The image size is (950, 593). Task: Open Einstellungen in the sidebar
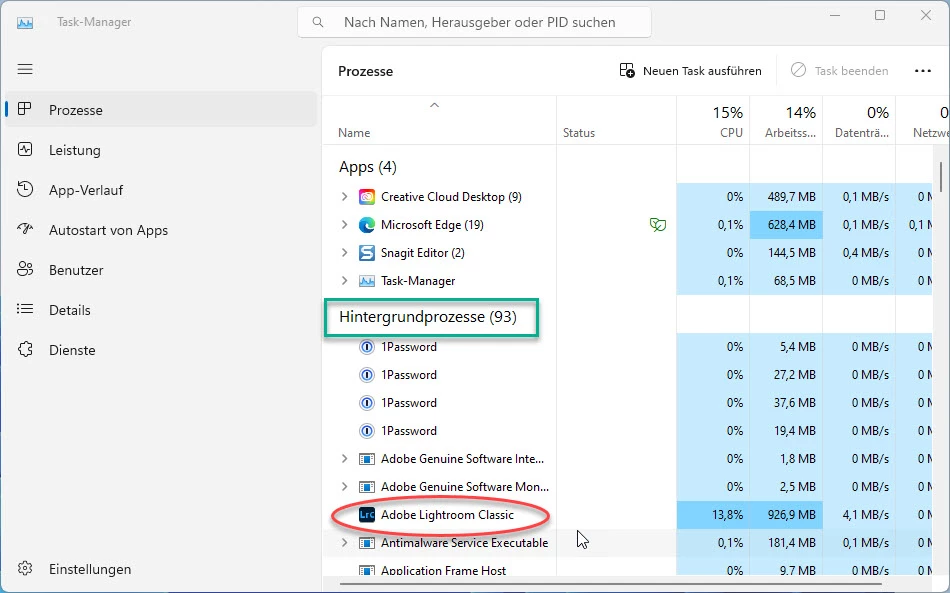(161, 569)
